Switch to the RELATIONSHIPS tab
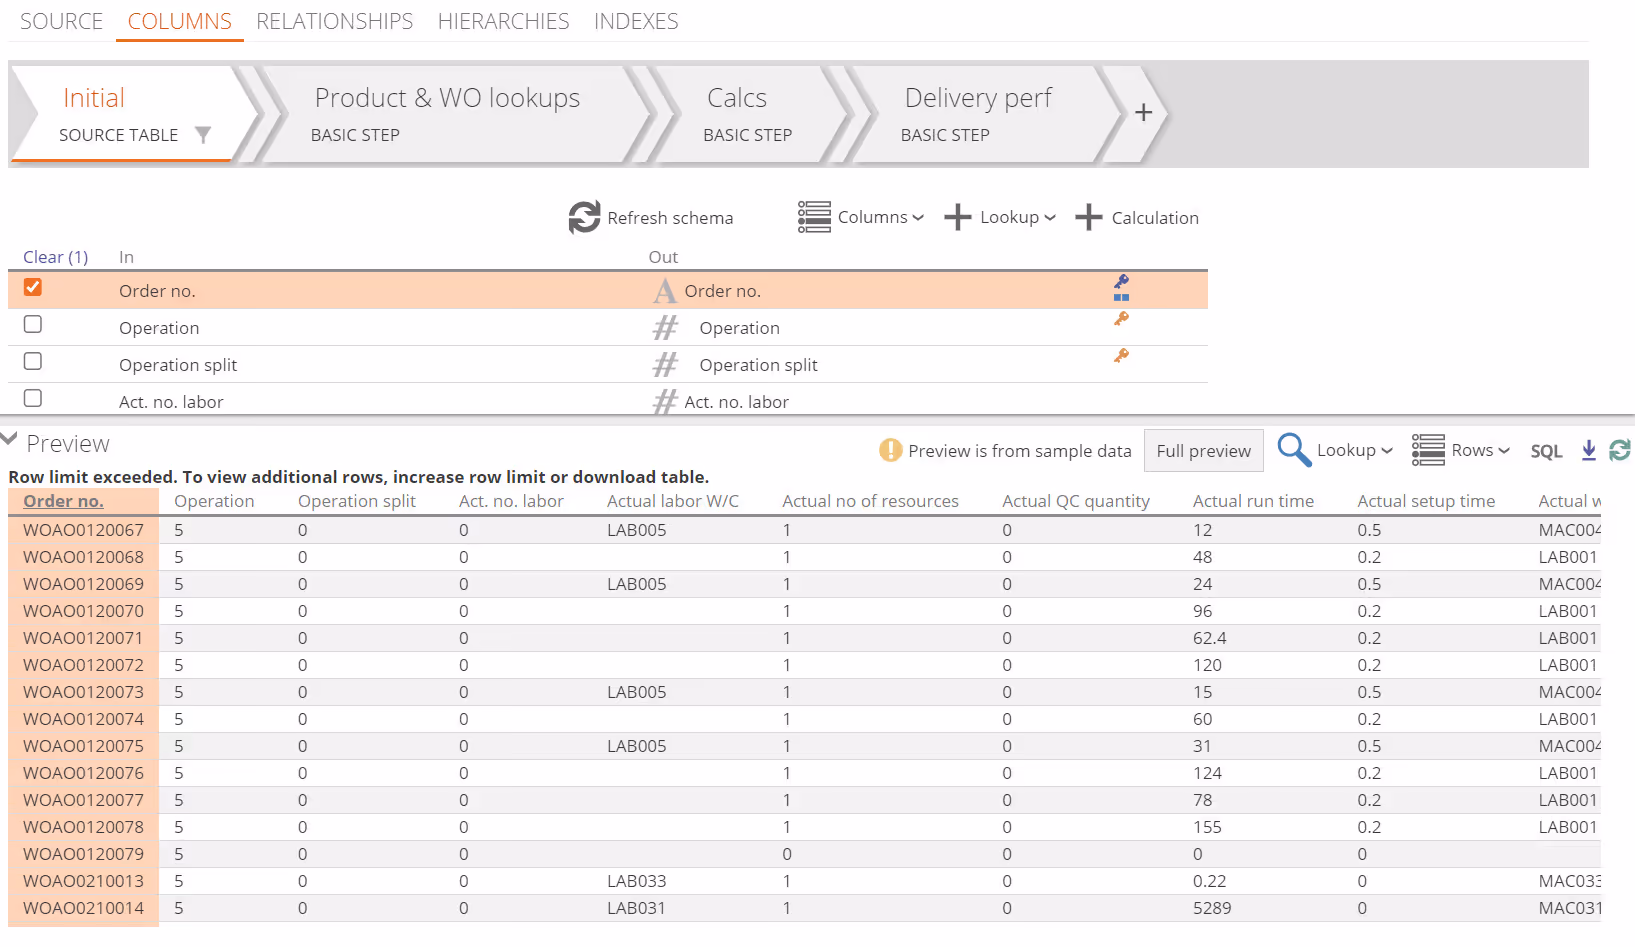Image resolution: width=1635 pixels, height=947 pixels. [x=334, y=21]
